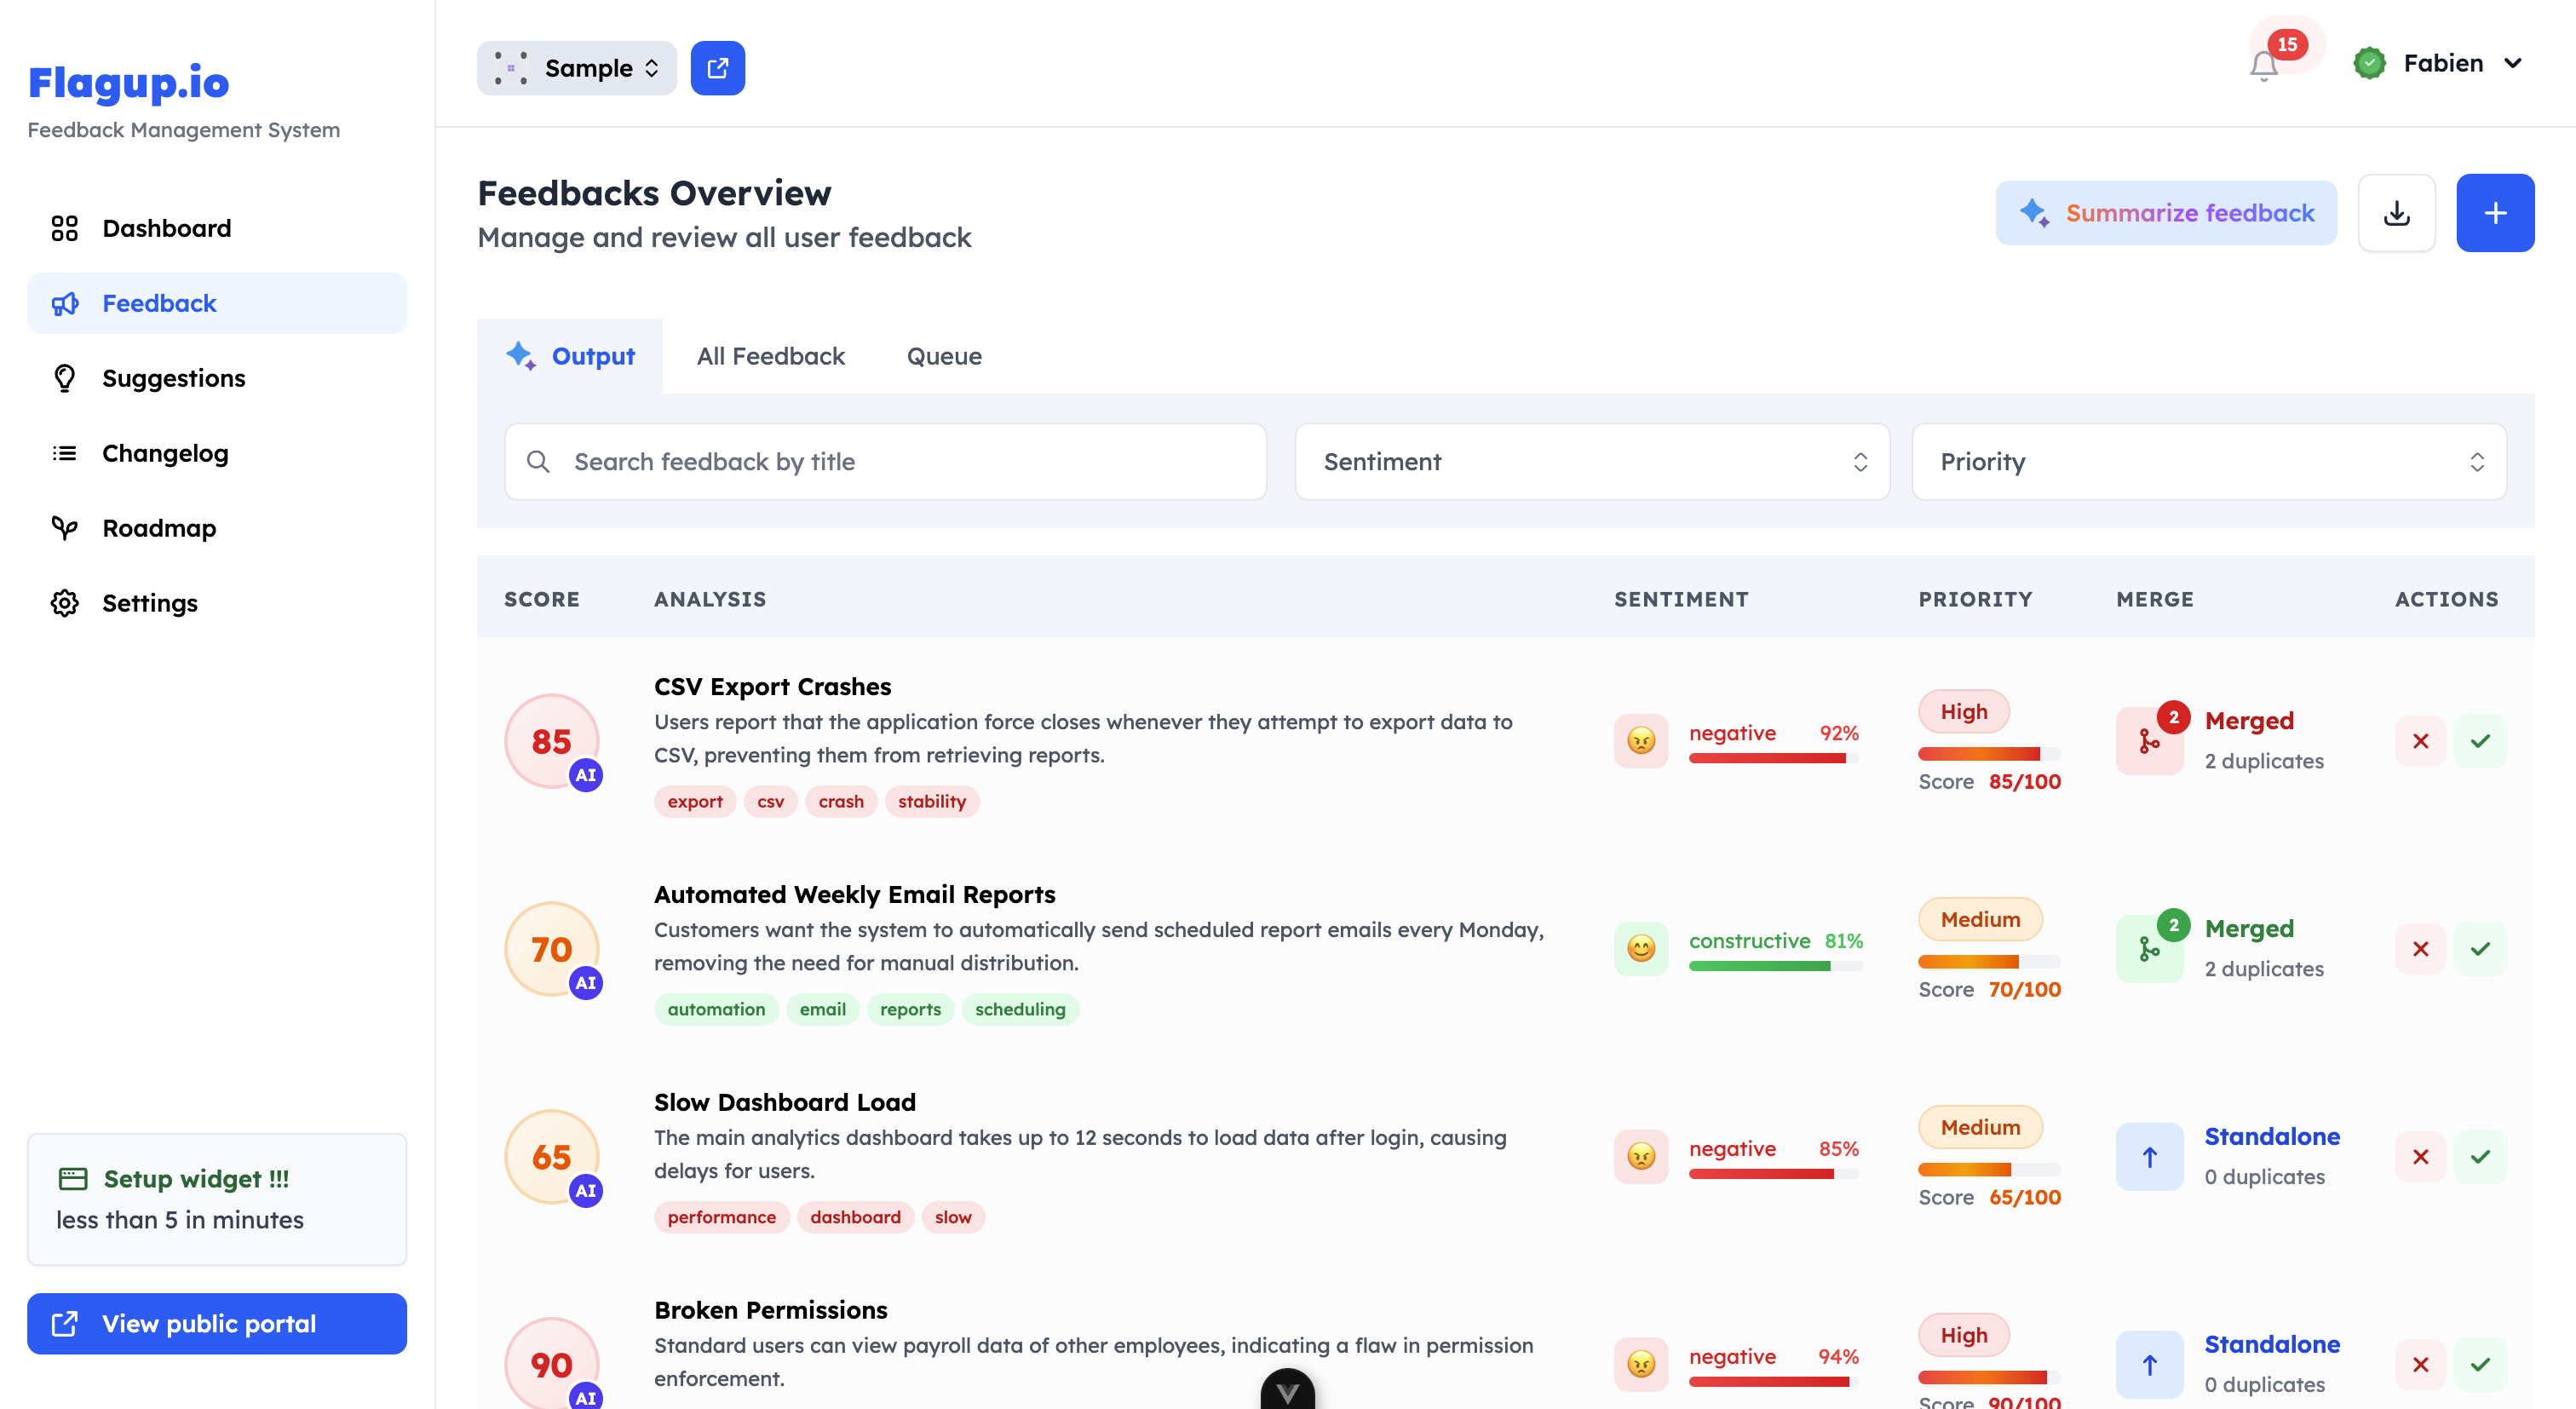
Task: Open external link icon next to Sample
Action: [x=717, y=68]
